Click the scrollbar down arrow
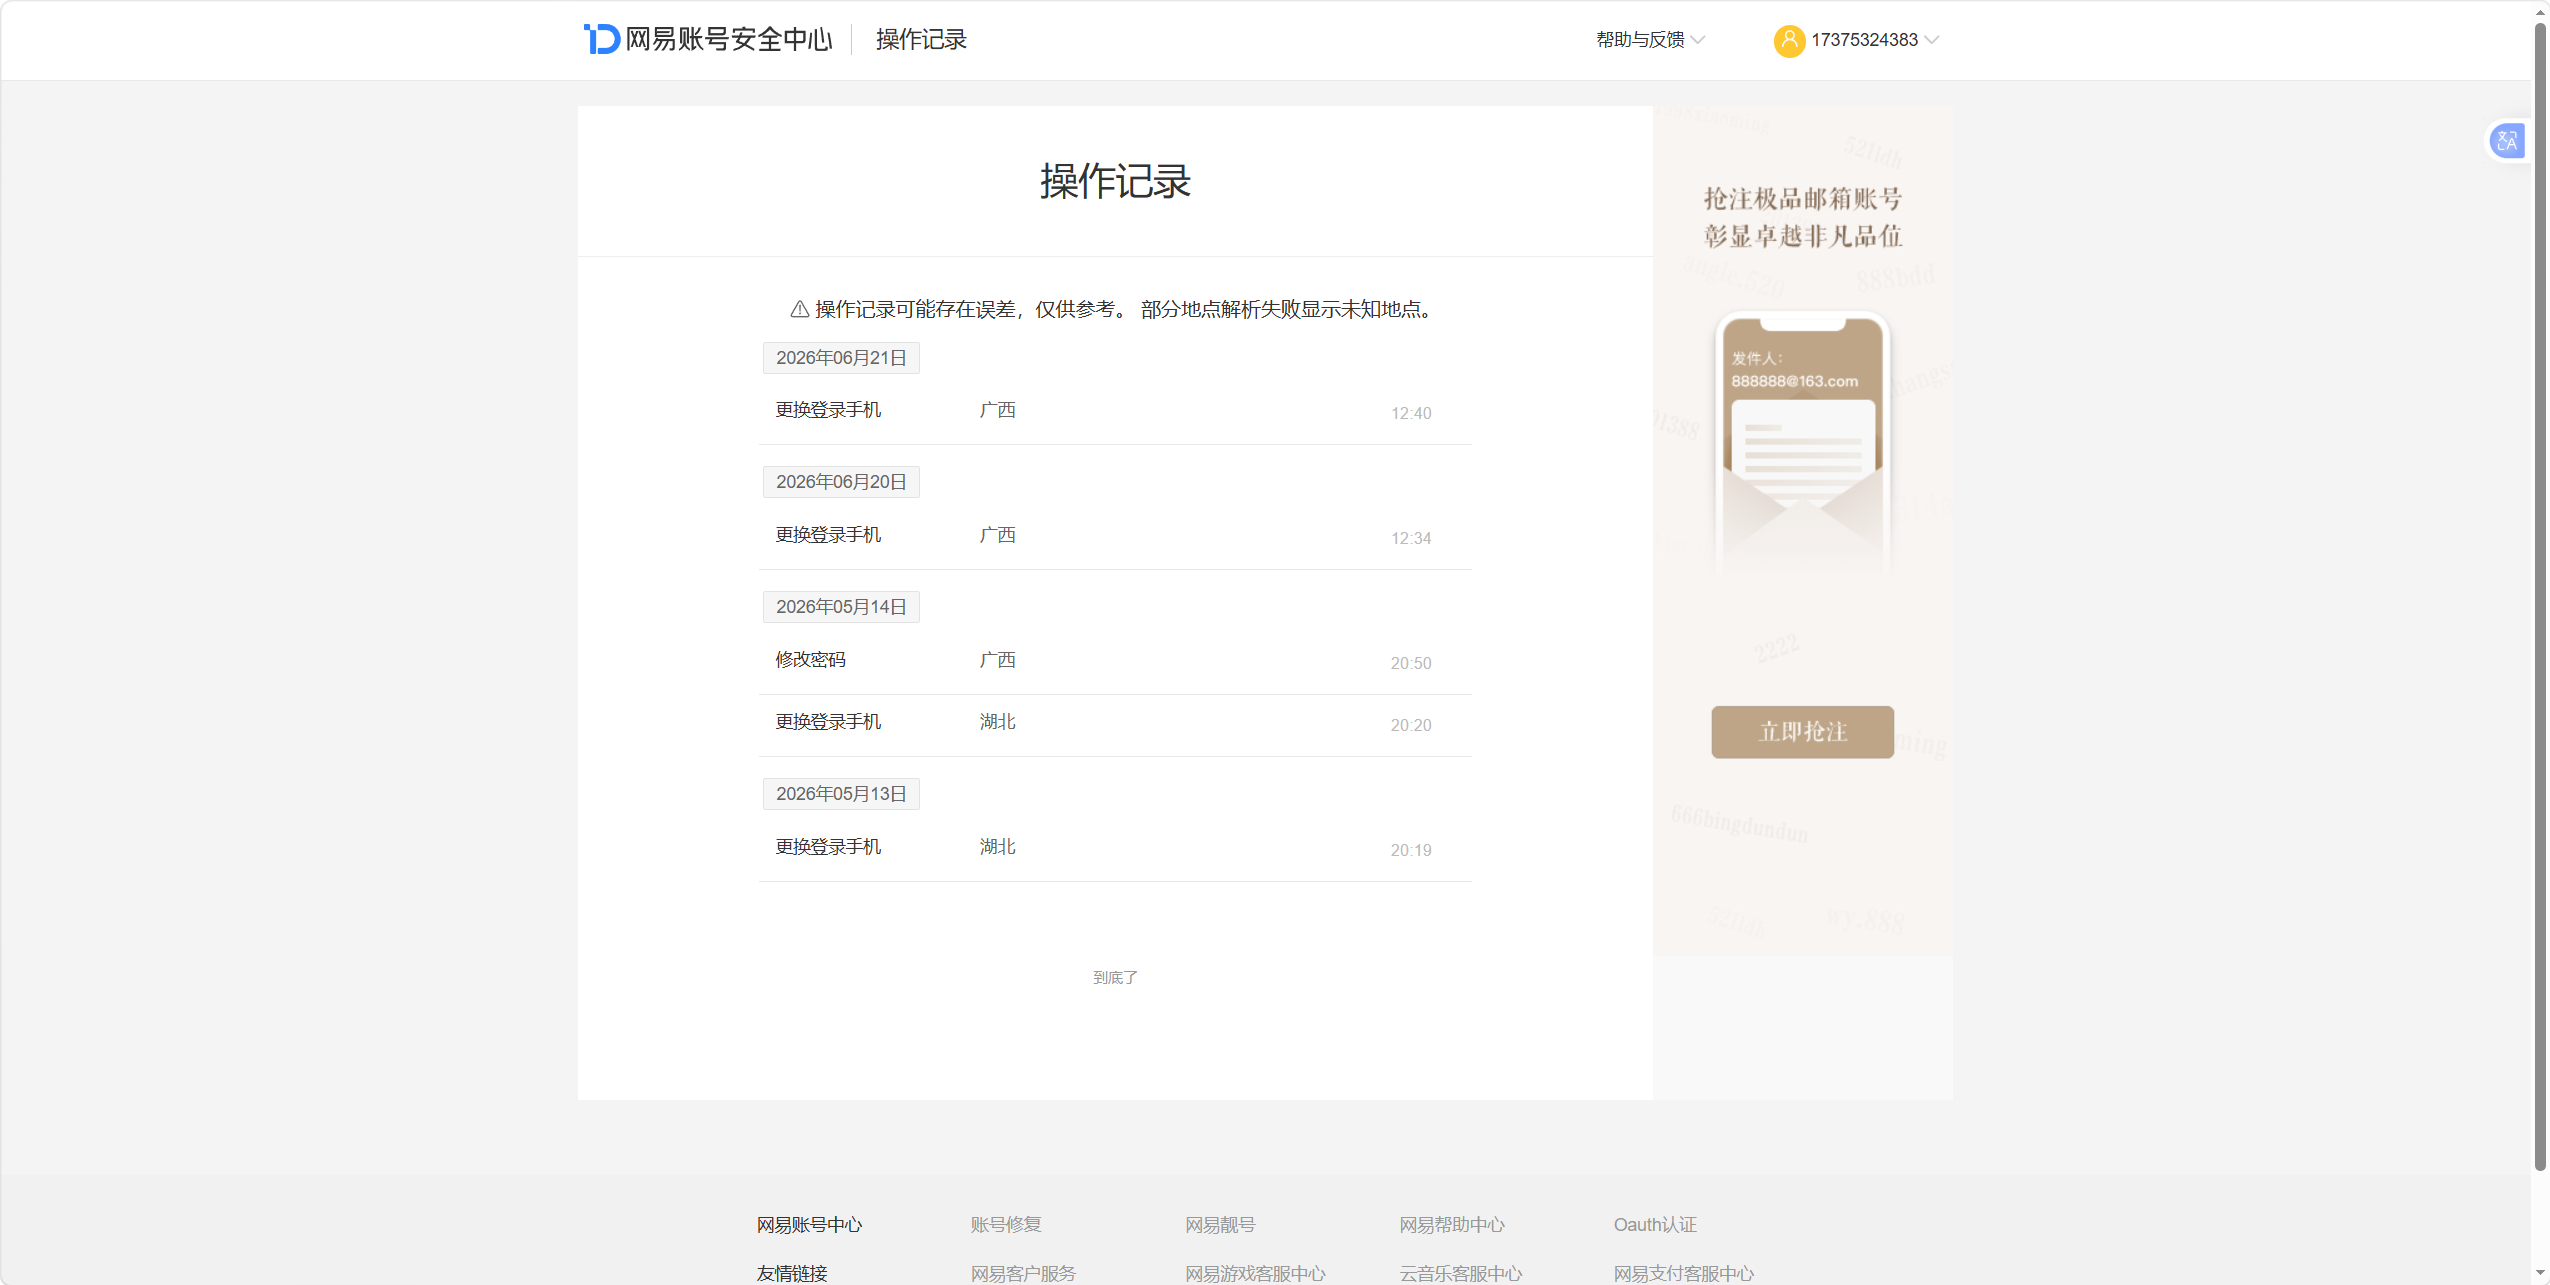Screen dimensions: 2550x1285 point(2540,1274)
